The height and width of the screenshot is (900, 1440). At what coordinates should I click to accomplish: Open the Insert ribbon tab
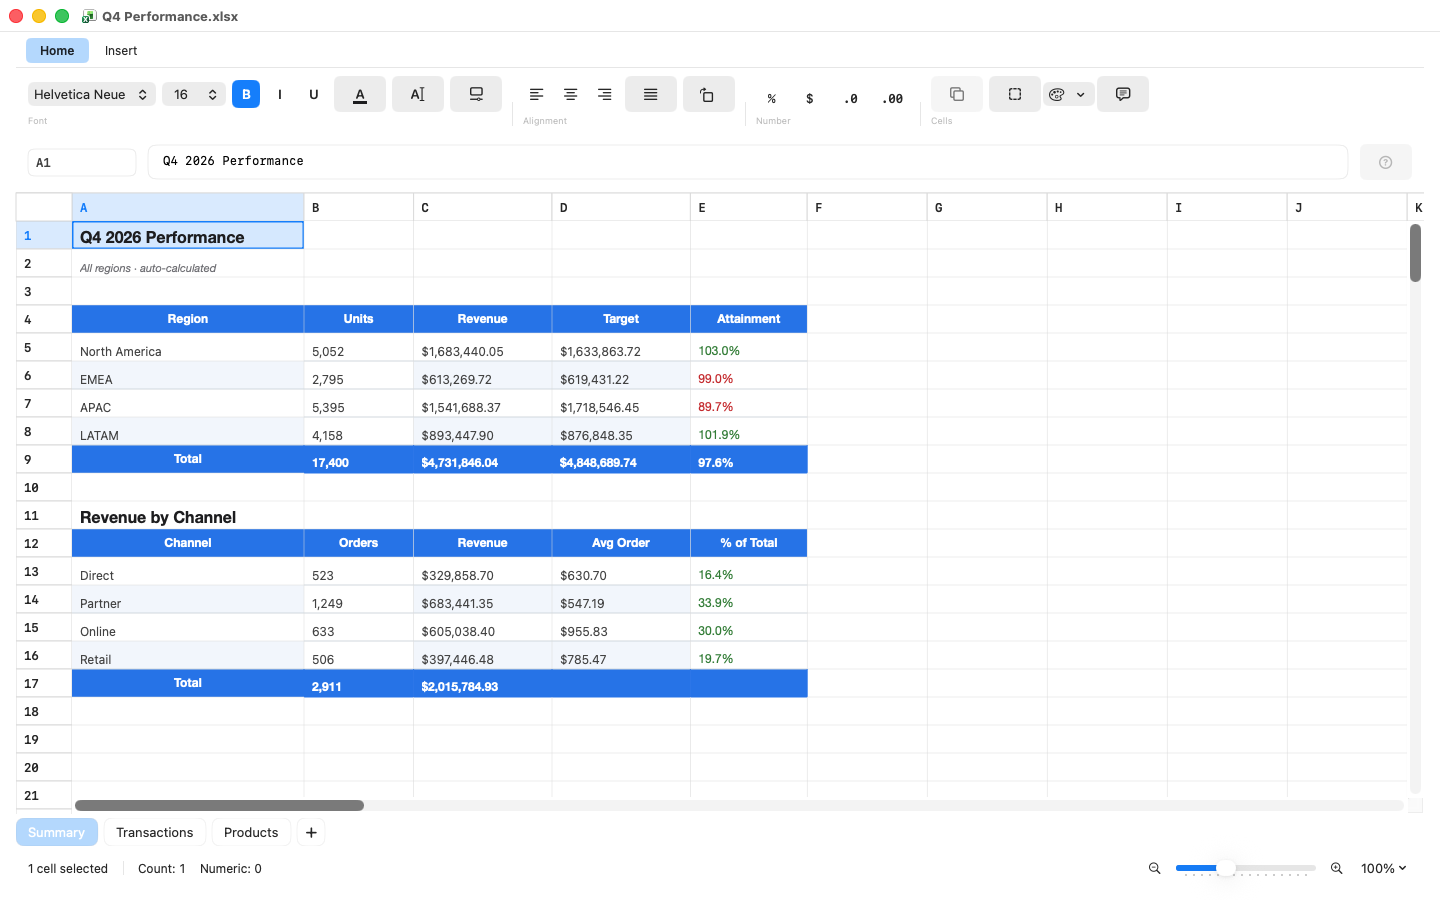pos(121,50)
